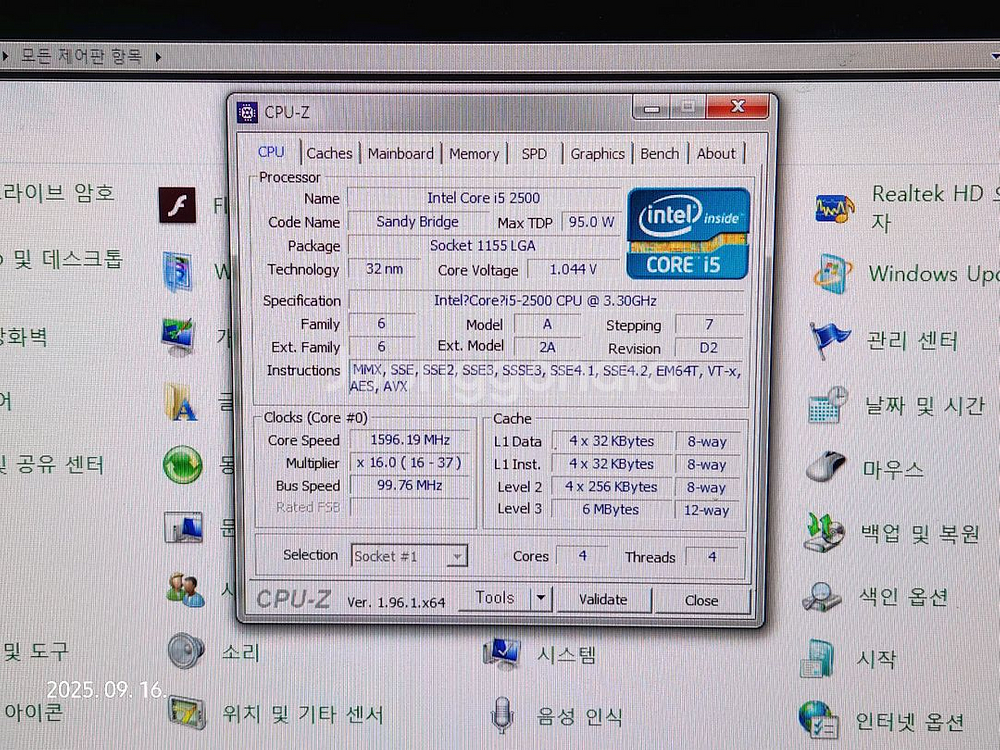Open the Tools dropdown arrow
The height and width of the screenshot is (750, 1000).
click(540, 599)
